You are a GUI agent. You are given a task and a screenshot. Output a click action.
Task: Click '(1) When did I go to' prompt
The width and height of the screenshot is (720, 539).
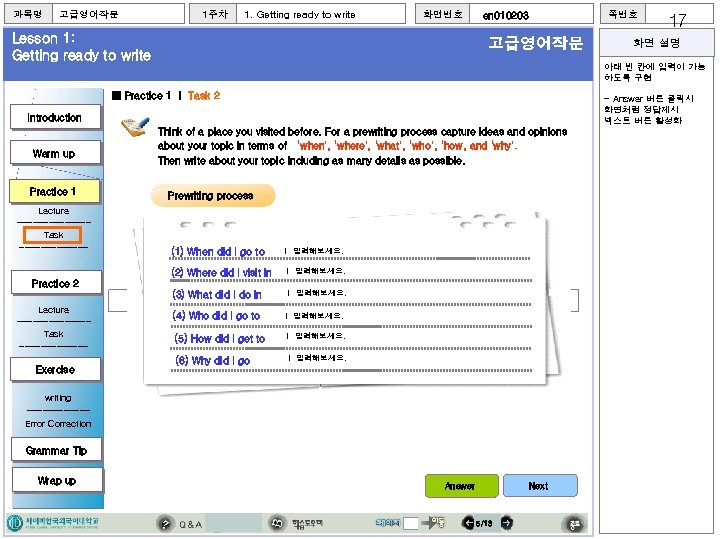[x=218, y=252]
